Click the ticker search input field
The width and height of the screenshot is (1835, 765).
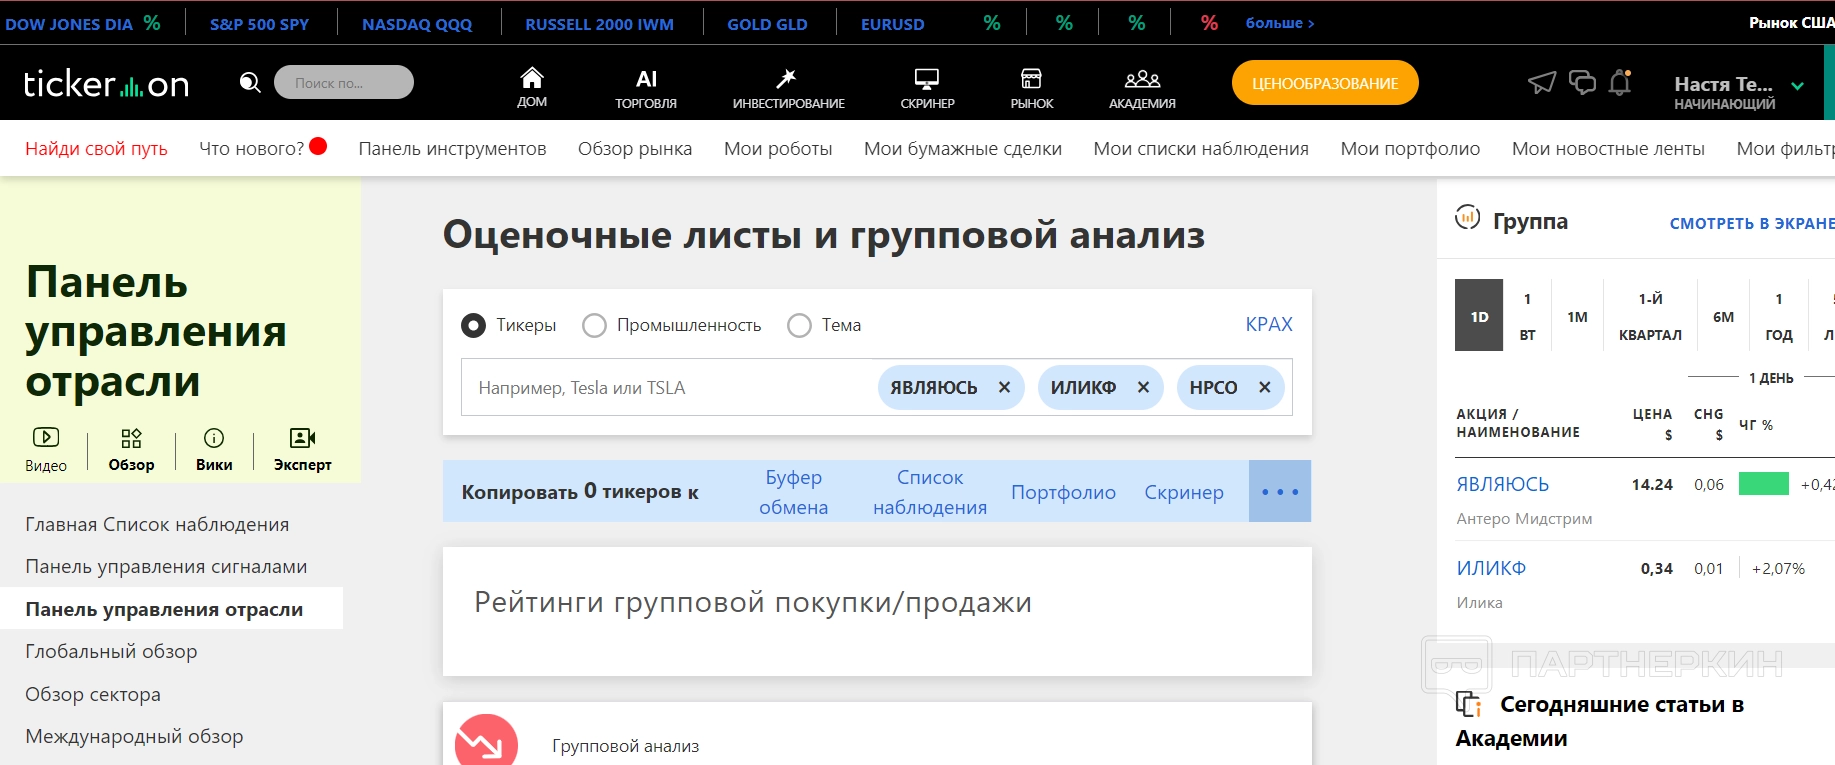[x=665, y=388]
